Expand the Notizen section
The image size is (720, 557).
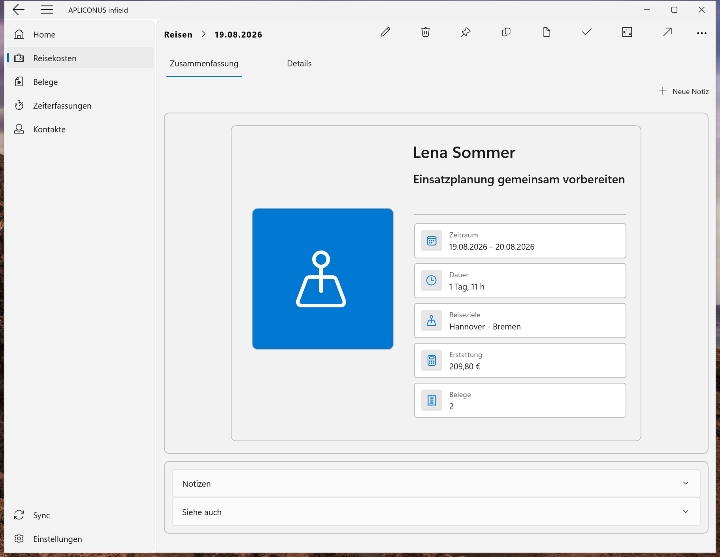click(x=436, y=484)
